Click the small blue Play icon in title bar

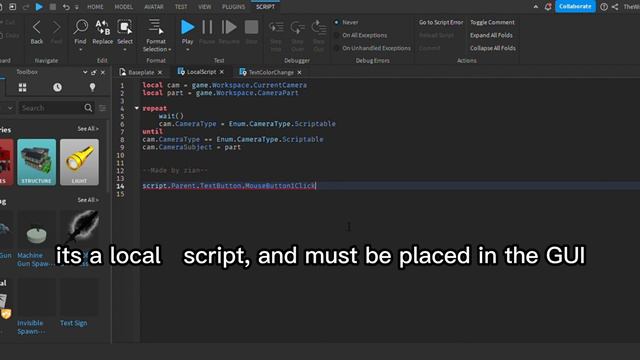coord(39,7)
